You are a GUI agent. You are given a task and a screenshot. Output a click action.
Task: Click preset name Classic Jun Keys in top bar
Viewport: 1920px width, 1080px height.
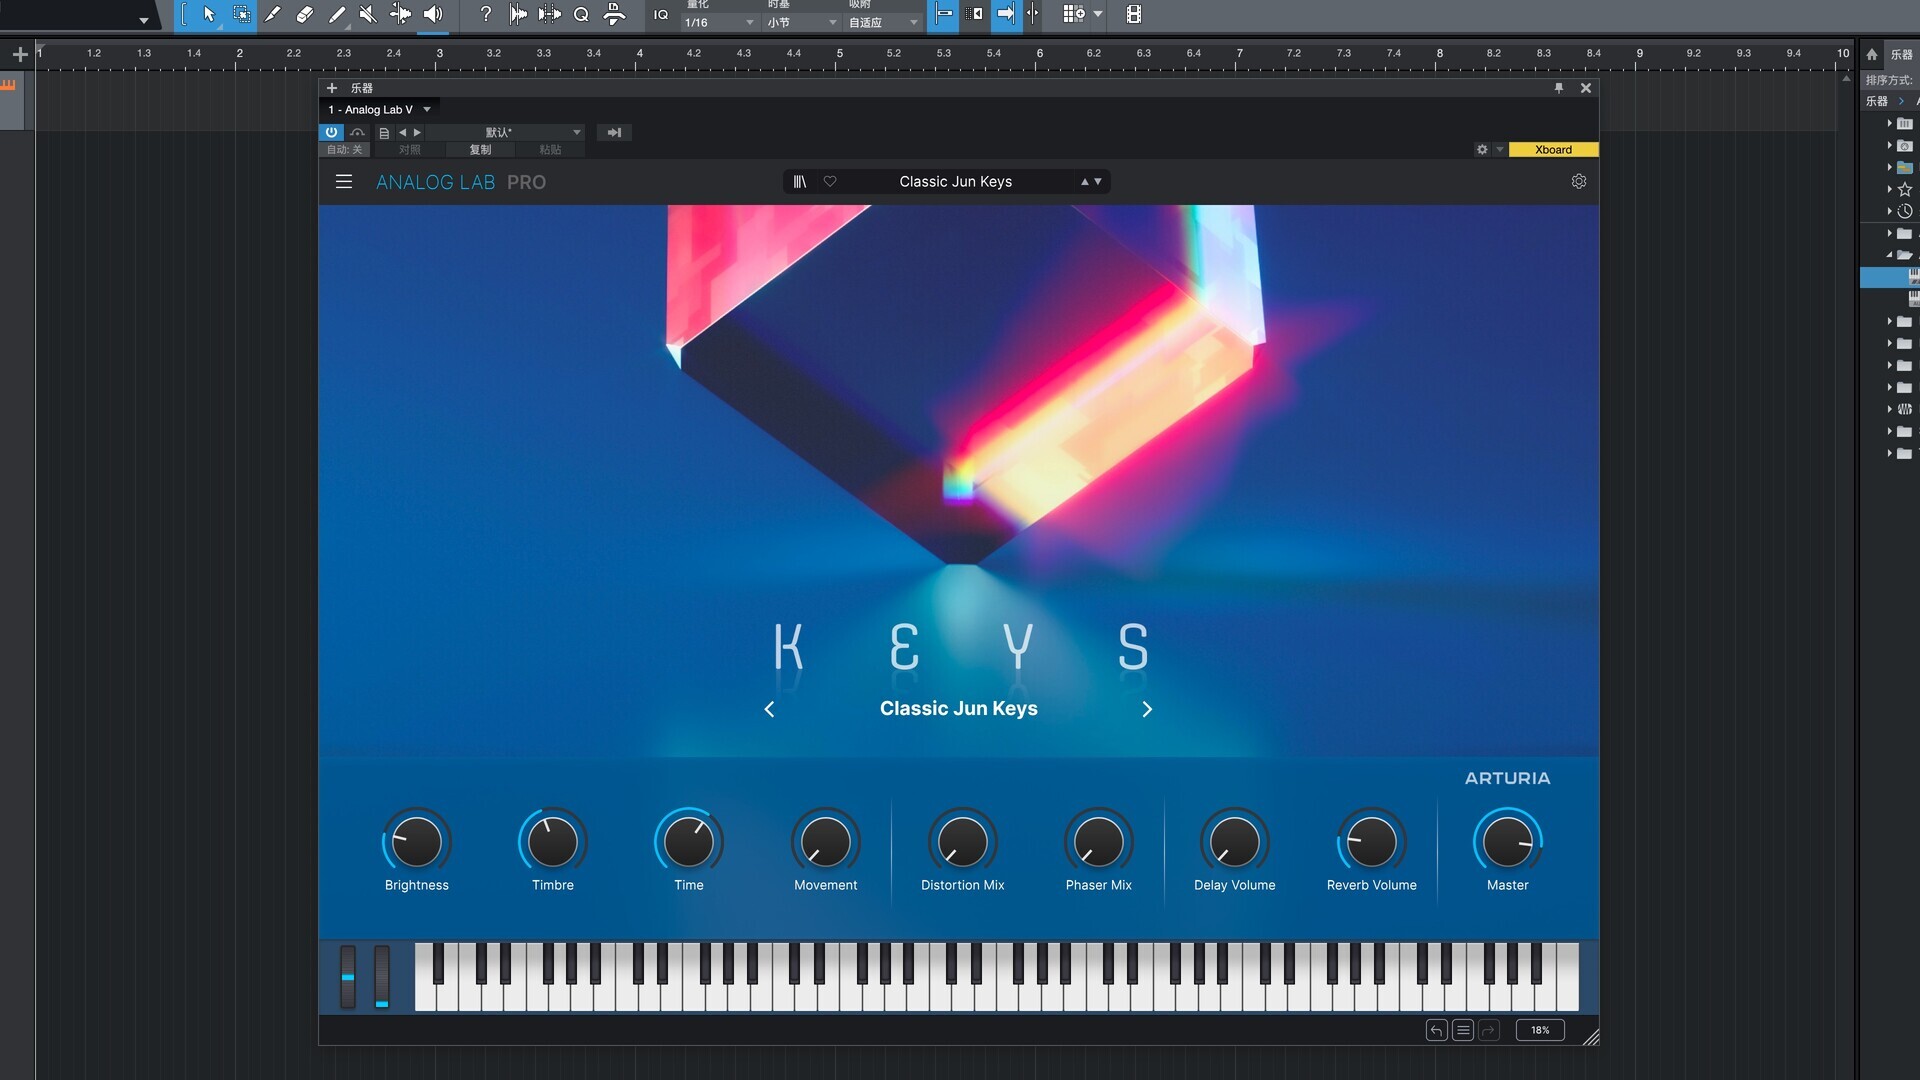coord(955,182)
